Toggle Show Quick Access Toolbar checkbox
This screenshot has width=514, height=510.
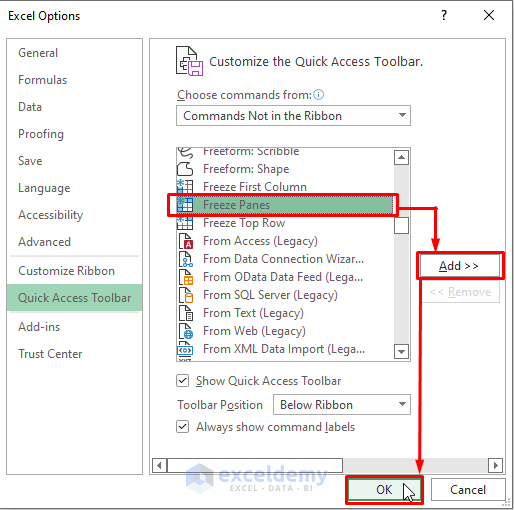tap(183, 381)
